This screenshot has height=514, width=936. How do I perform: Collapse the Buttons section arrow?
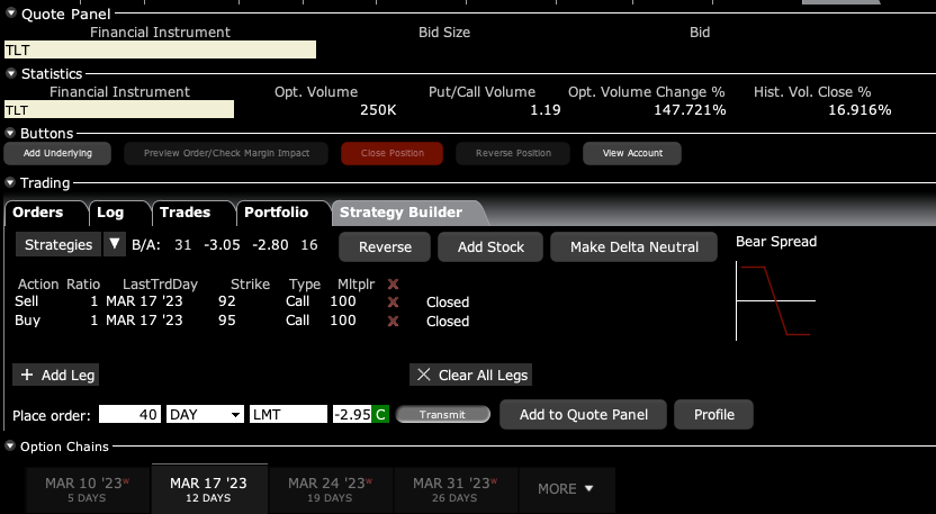(x=11, y=133)
